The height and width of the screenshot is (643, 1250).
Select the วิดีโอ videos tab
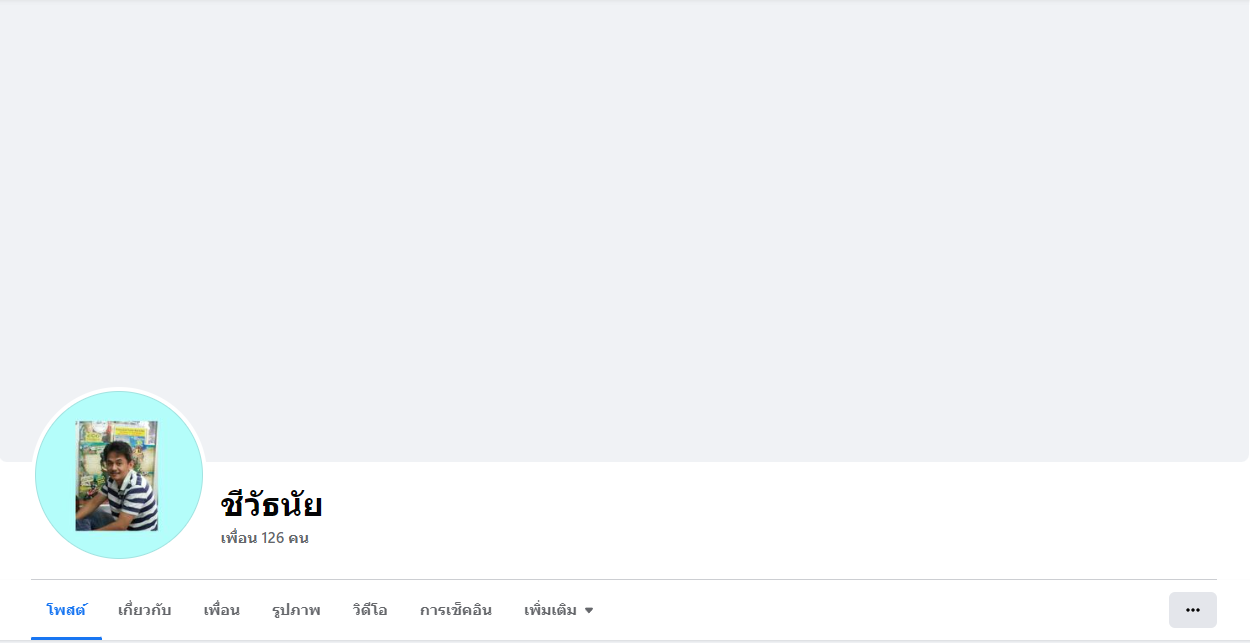[370, 610]
